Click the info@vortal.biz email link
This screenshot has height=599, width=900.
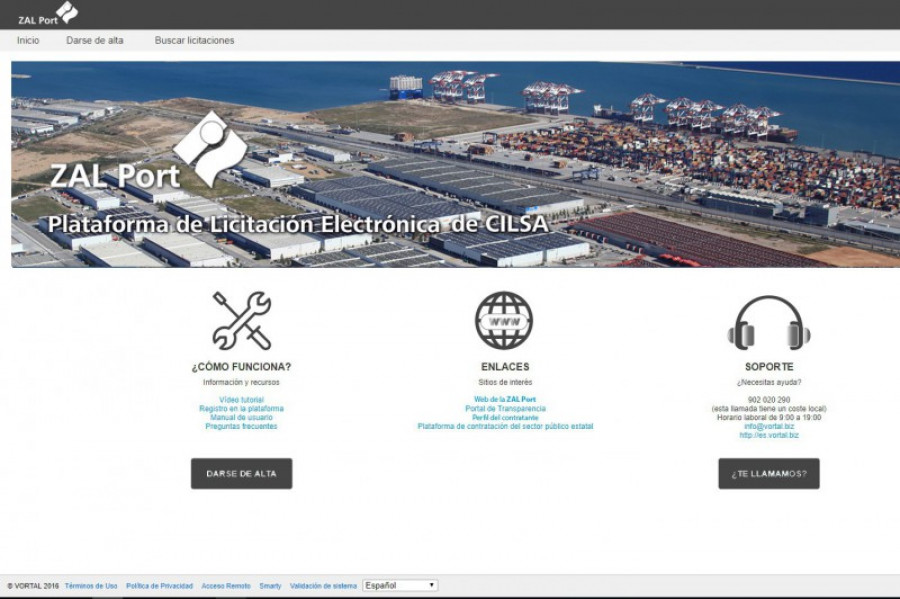(x=769, y=426)
